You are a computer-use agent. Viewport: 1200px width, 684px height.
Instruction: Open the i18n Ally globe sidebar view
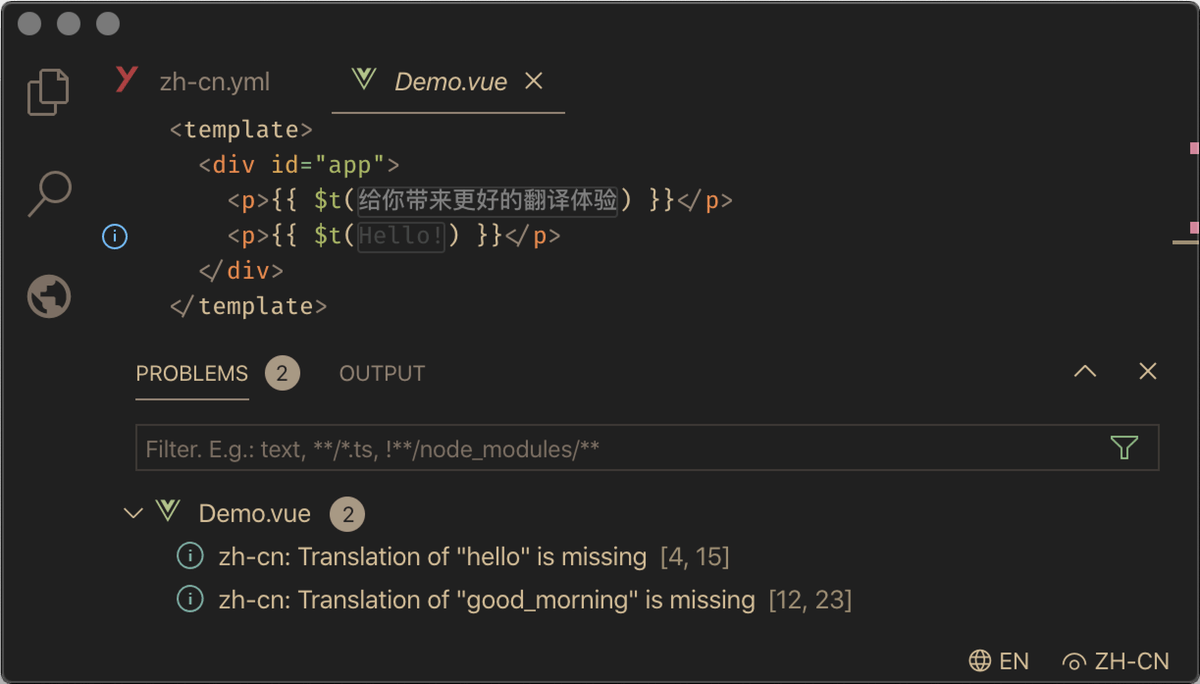coord(48,296)
